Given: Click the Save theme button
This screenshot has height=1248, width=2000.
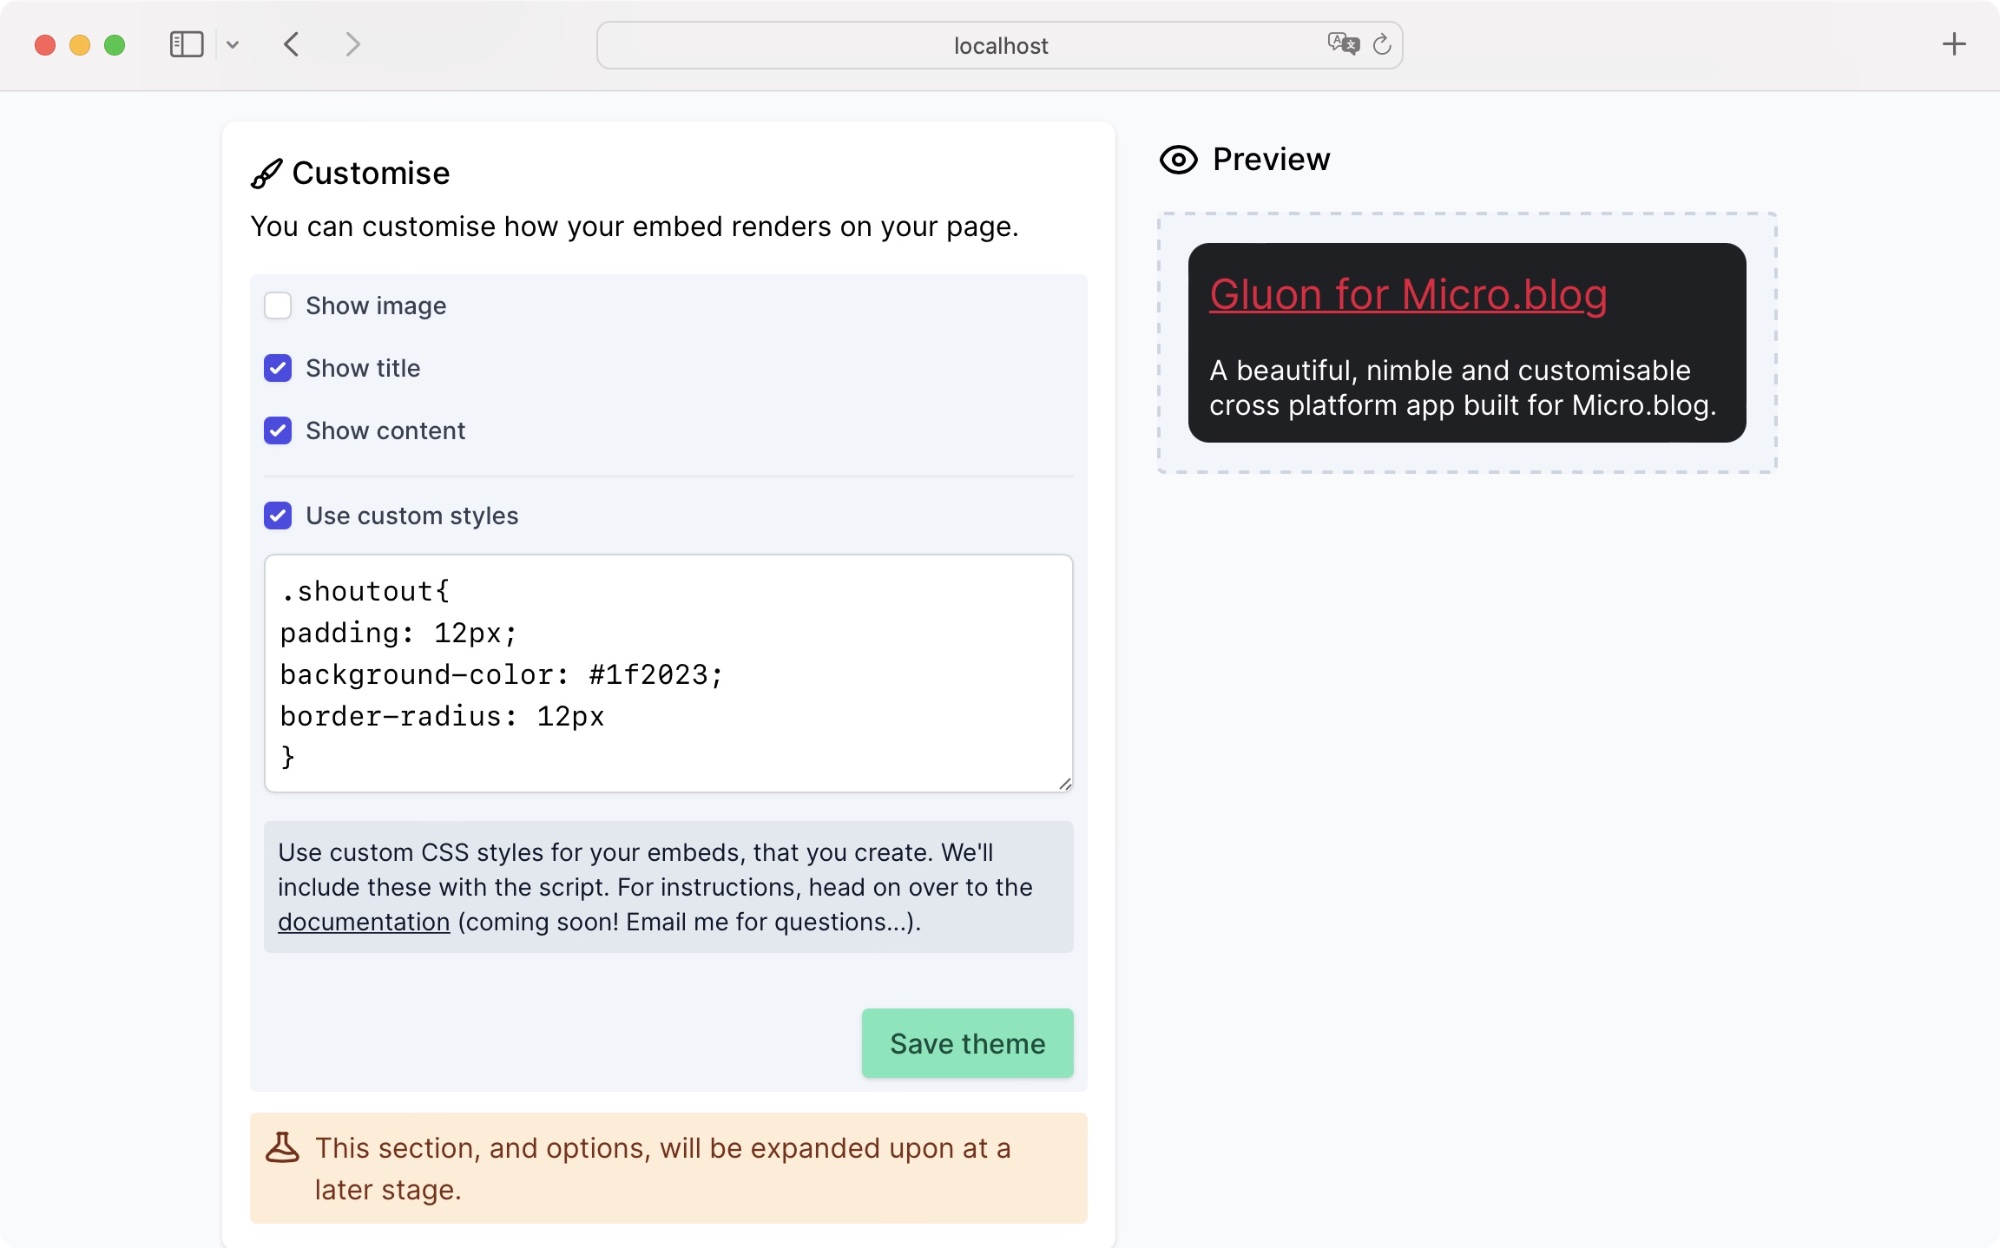Looking at the screenshot, I should point(967,1043).
